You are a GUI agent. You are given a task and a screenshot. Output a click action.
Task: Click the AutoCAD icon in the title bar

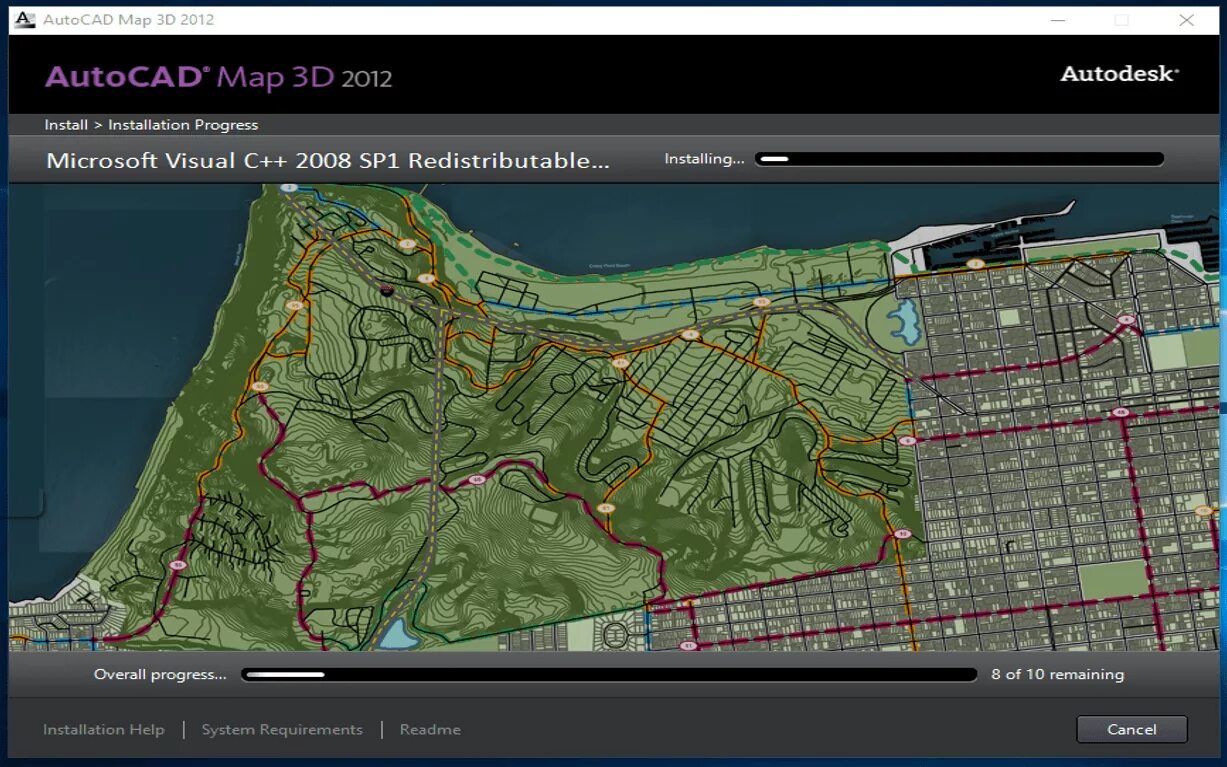tap(25, 20)
